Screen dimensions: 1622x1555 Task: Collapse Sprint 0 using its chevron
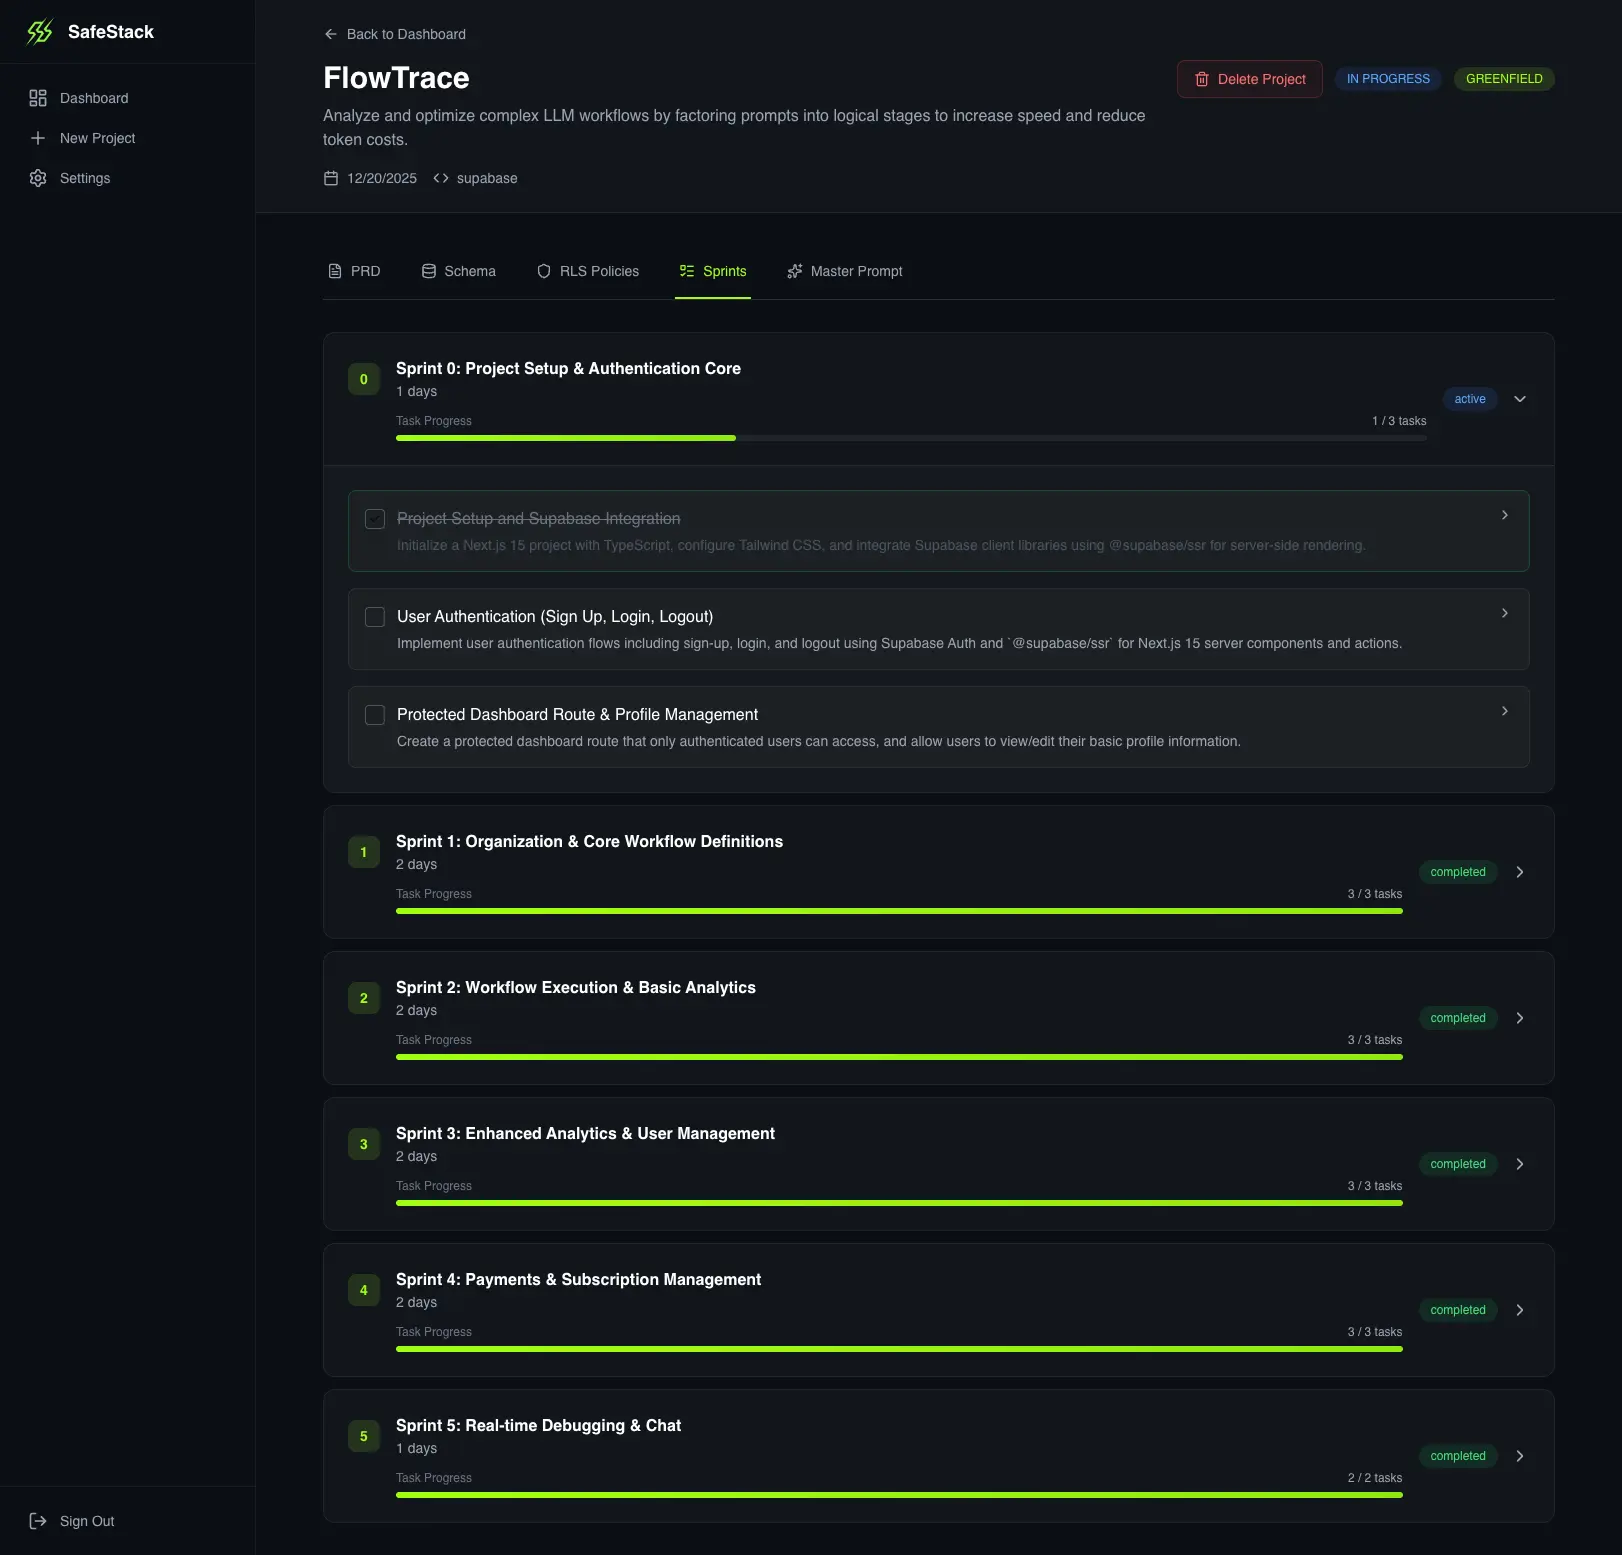tap(1520, 399)
